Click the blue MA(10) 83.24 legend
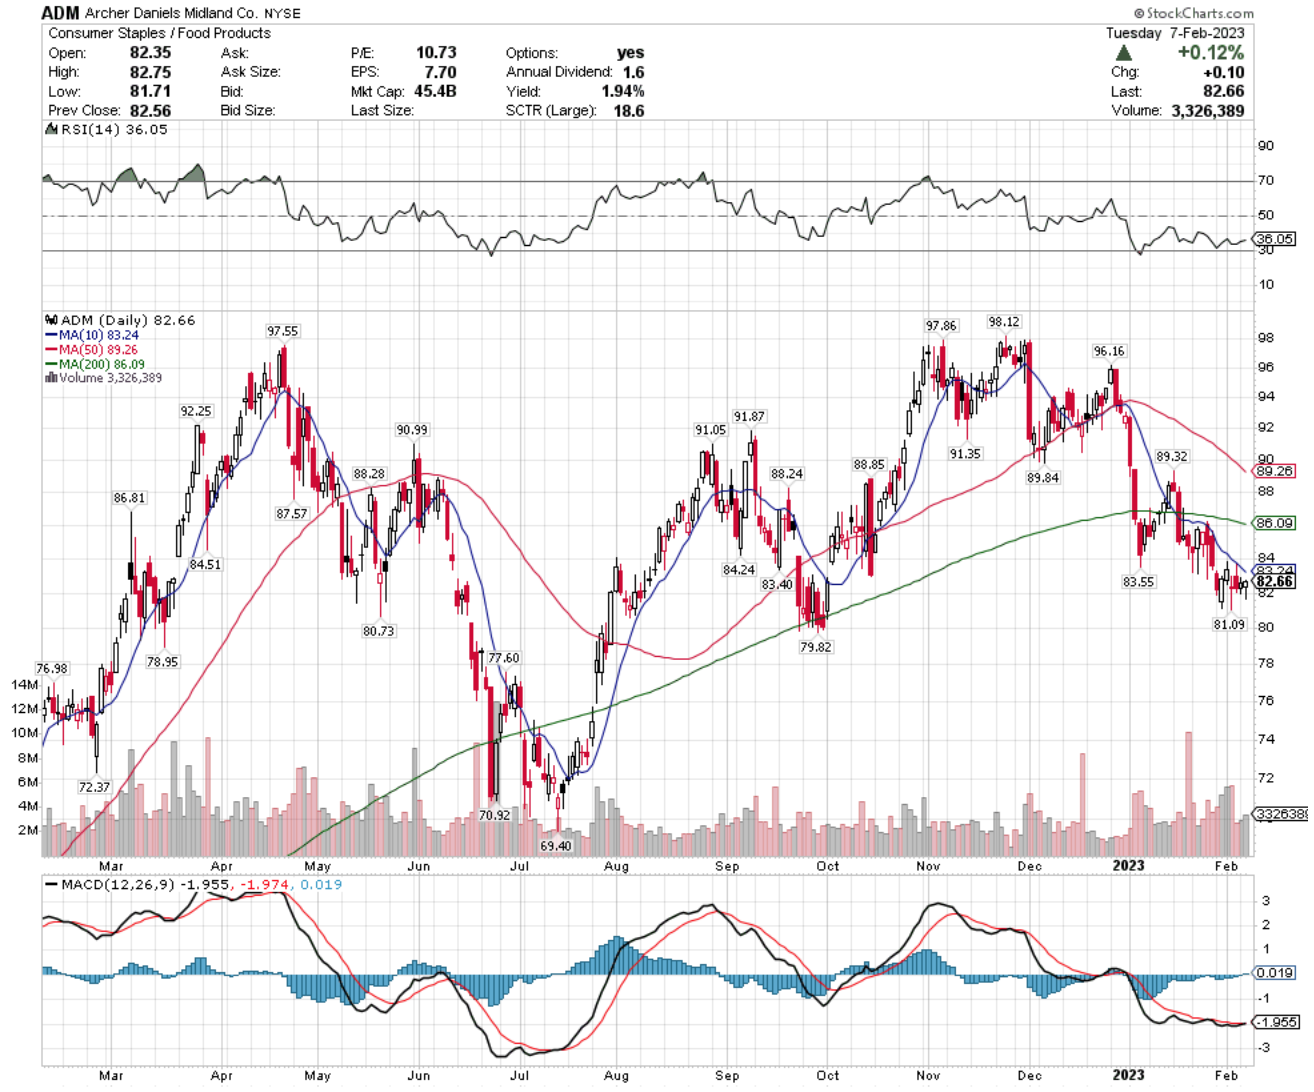 click(92, 335)
